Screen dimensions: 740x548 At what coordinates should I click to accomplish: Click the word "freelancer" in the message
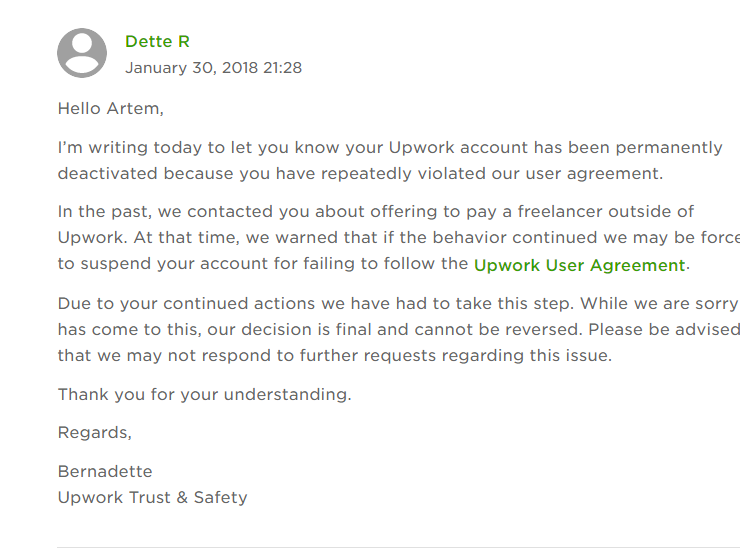coord(560,211)
